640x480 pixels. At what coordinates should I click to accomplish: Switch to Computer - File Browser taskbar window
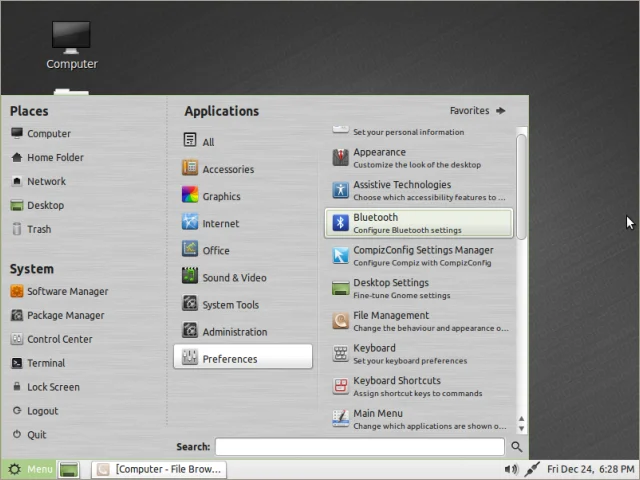click(x=159, y=469)
